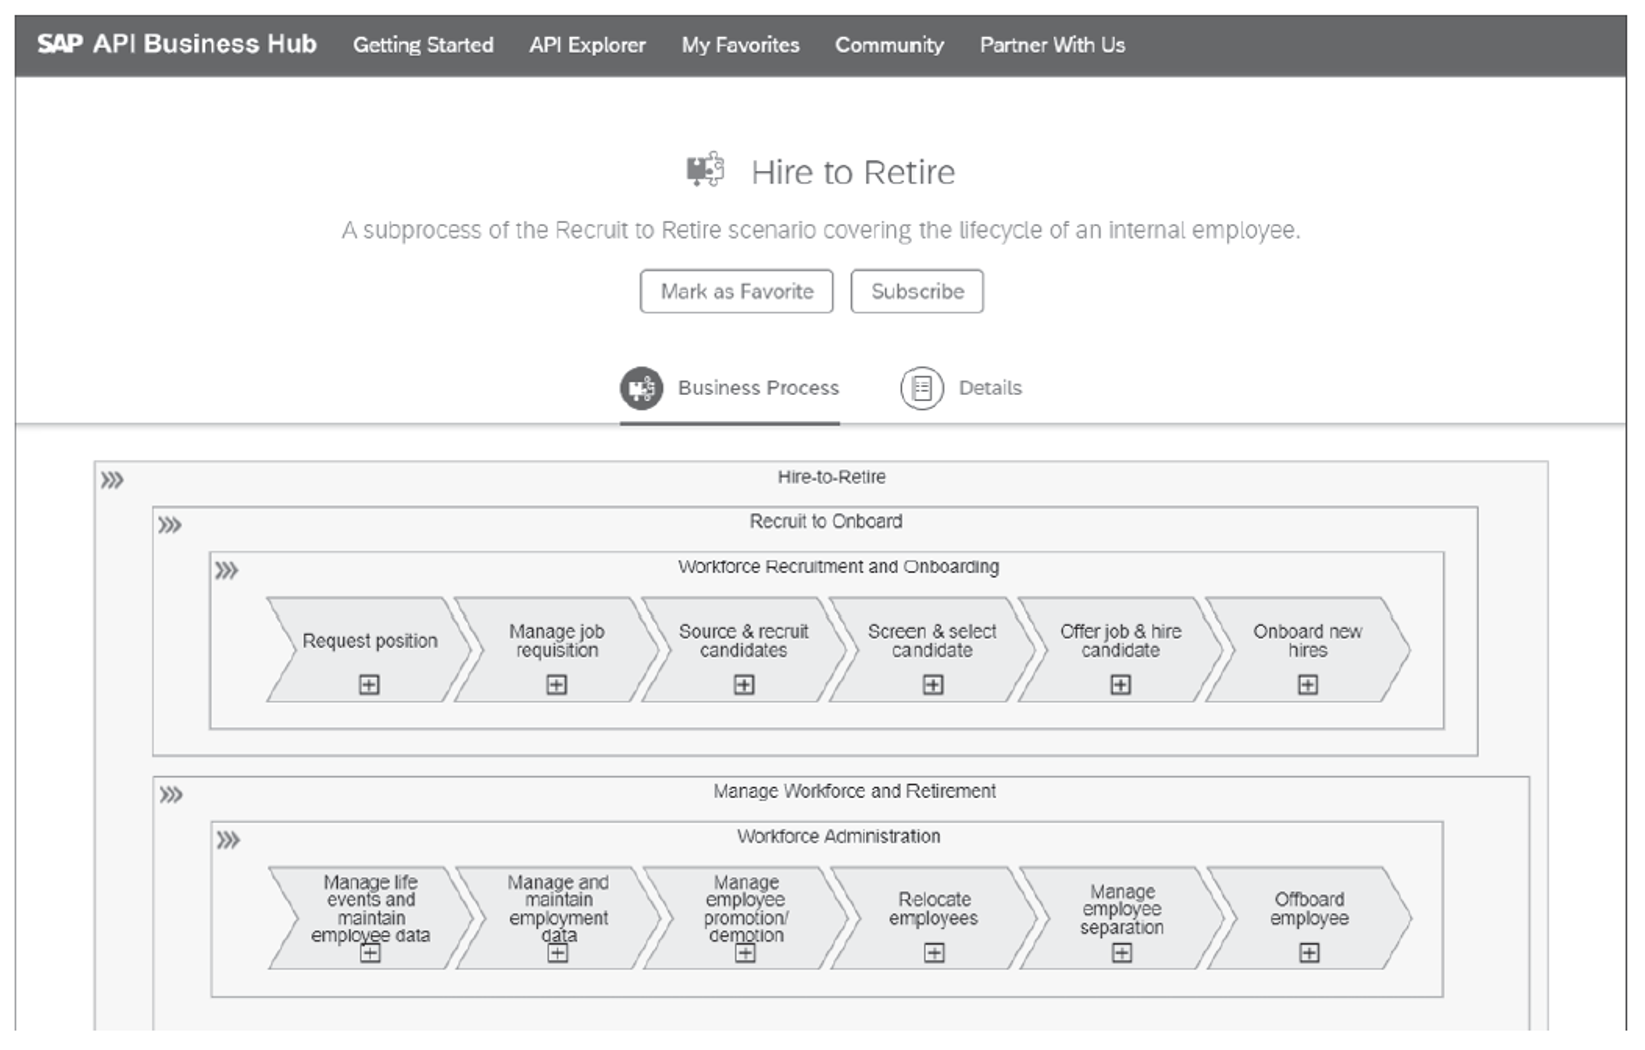Open Partner With Us
The height and width of the screenshot is (1050, 1645).
click(x=1053, y=45)
